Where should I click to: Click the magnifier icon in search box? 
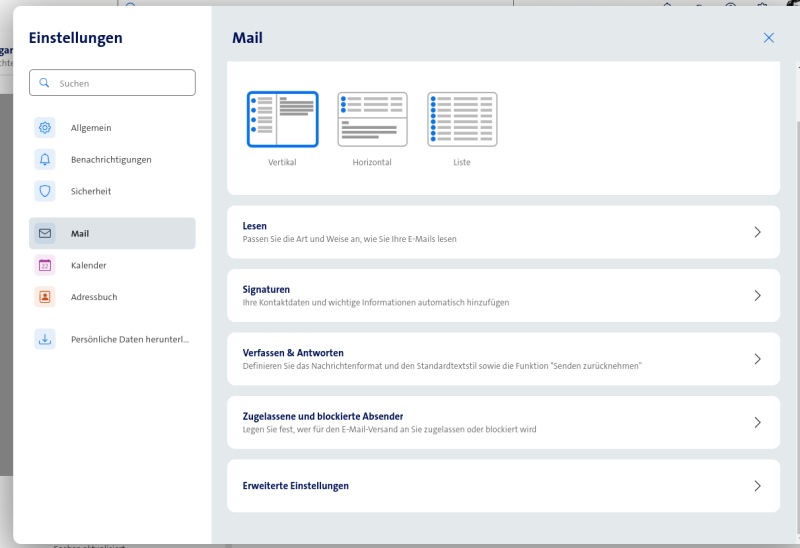pyautogui.click(x=44, y=83)
